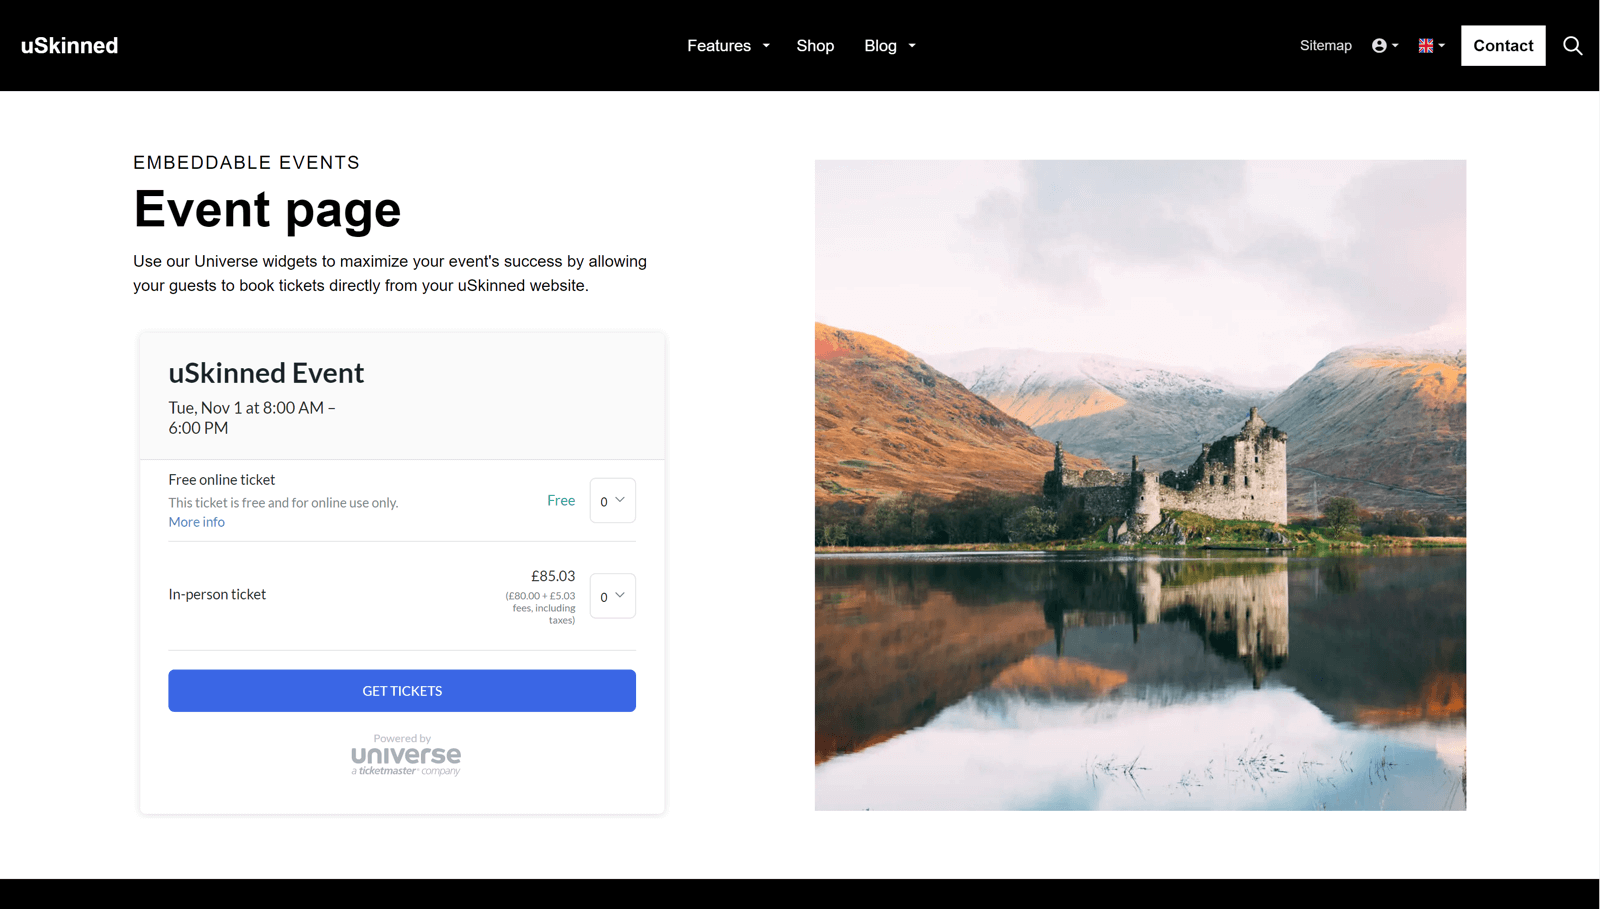Screen dimensions: 1600x909
Task: Click the Tue, Nov 1 event date
Action: (250, 408)
